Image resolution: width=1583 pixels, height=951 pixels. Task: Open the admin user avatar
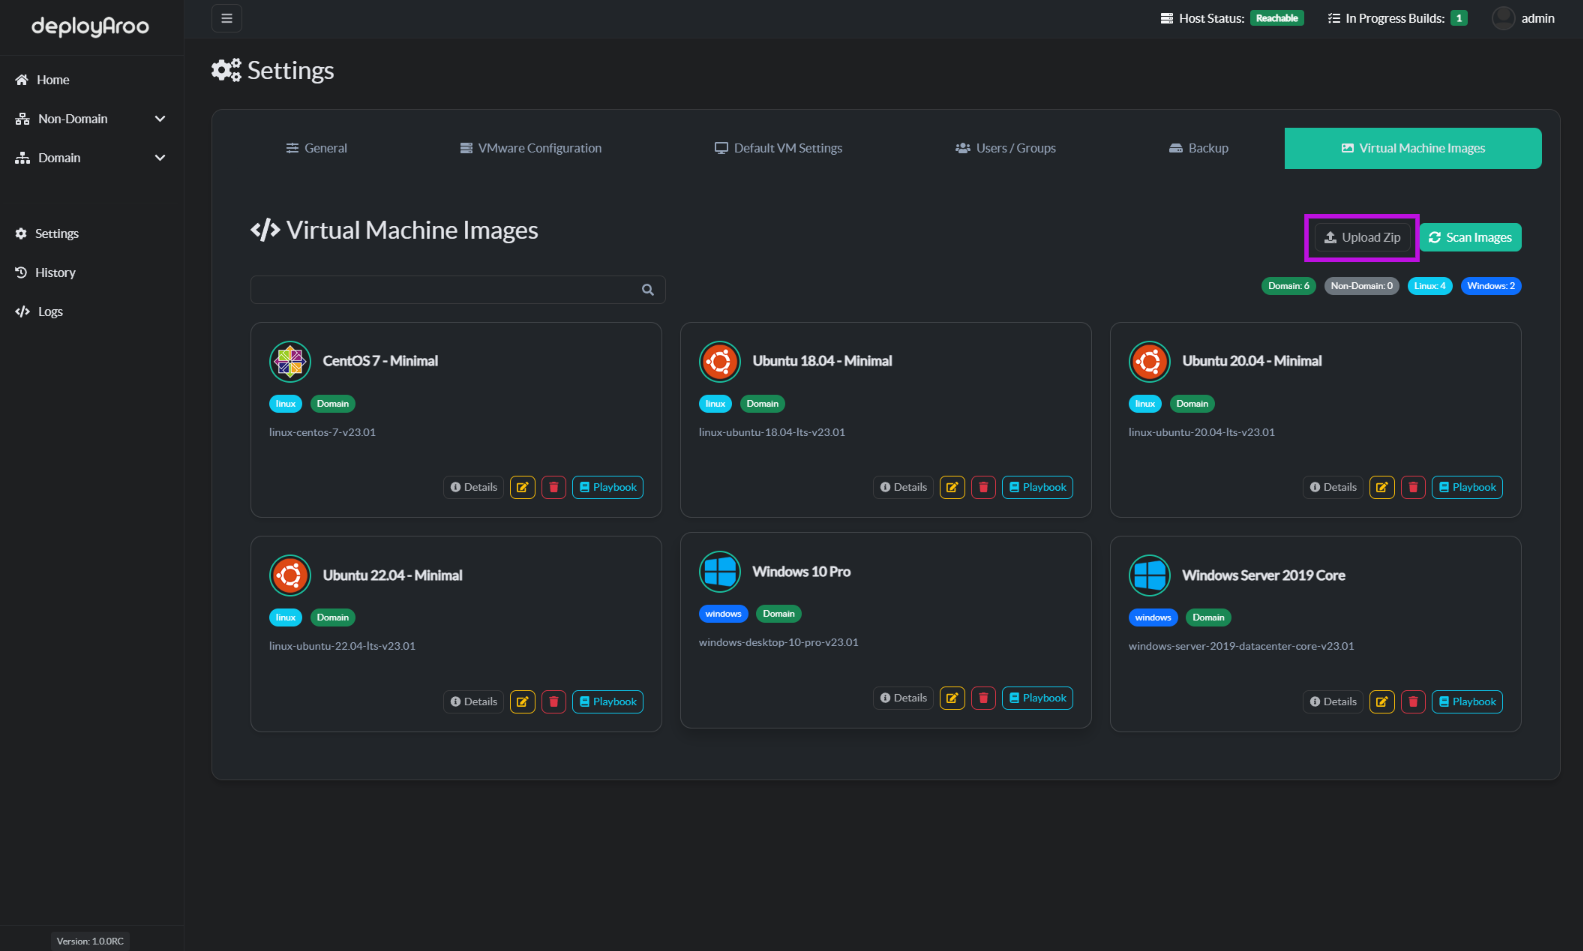1503,18
